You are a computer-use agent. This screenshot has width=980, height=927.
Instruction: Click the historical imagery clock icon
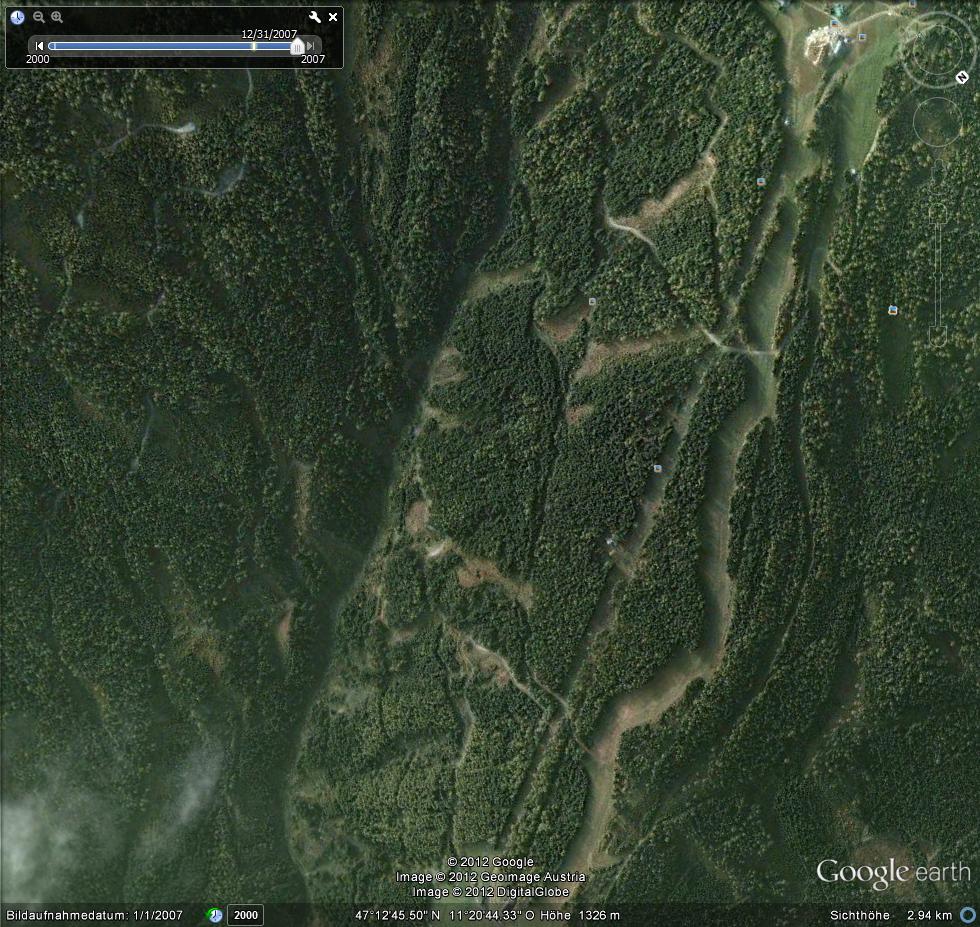(x=17, y=17)
